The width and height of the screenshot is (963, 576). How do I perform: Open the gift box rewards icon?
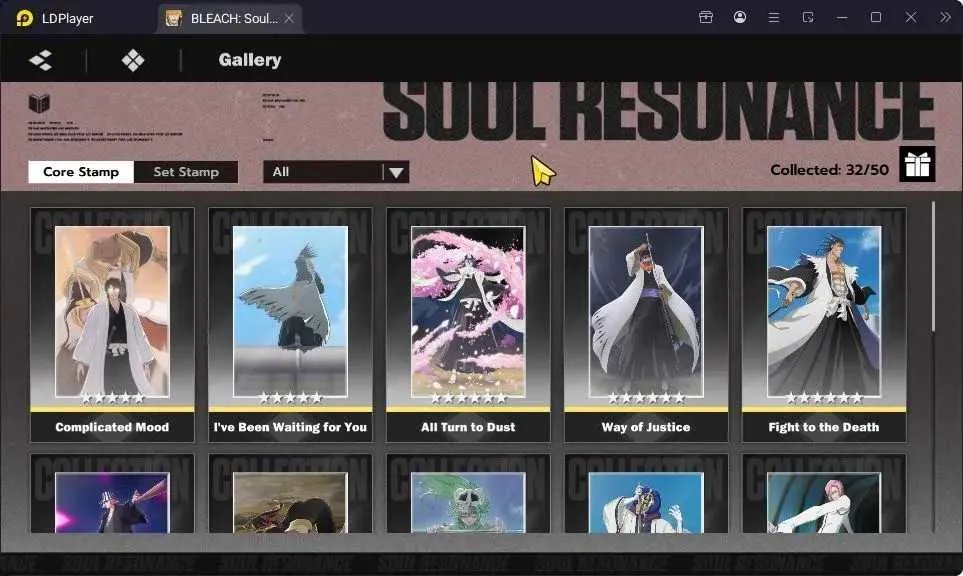pos(917,164)
